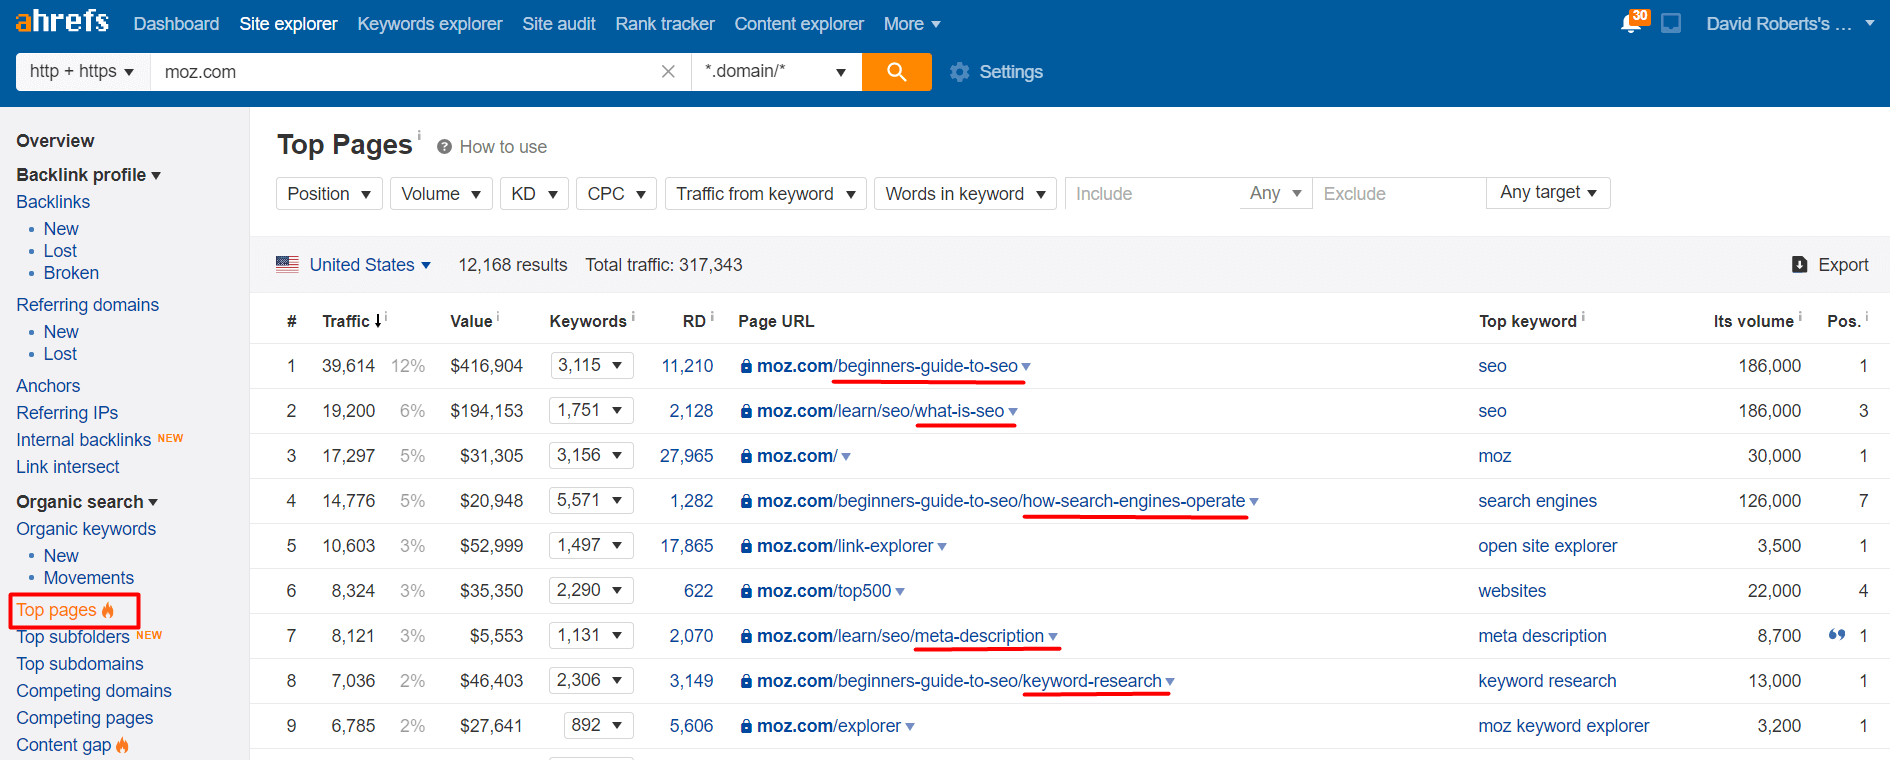Open Backlinks in sidebar
The image size is (1890, 760).
pos(53,202)
